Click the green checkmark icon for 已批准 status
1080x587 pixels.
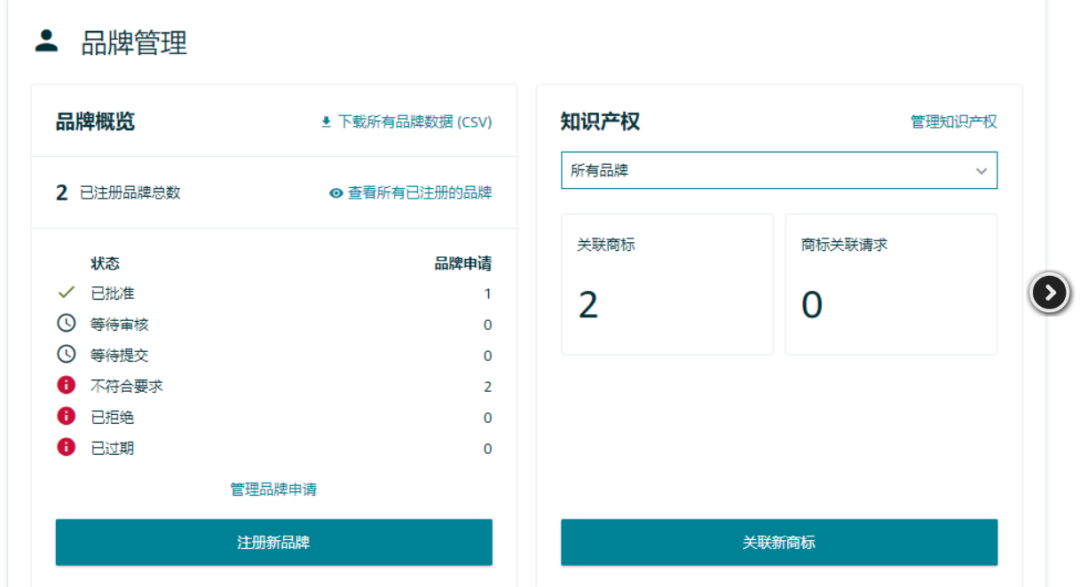(x=67, y=293)
